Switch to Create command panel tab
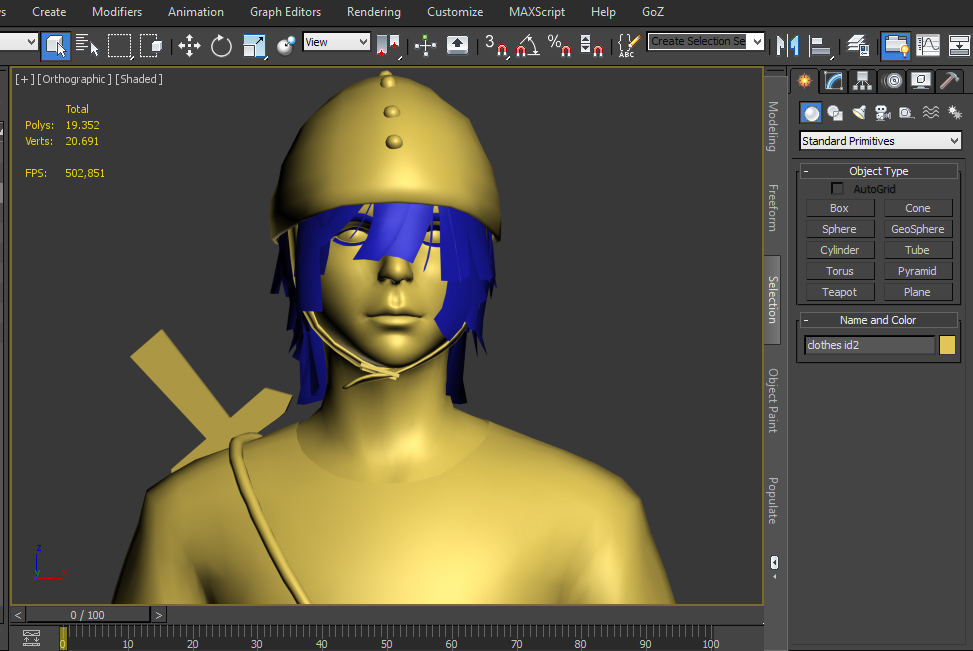Screen dimensions: 973x651 [x=805, y=81]
